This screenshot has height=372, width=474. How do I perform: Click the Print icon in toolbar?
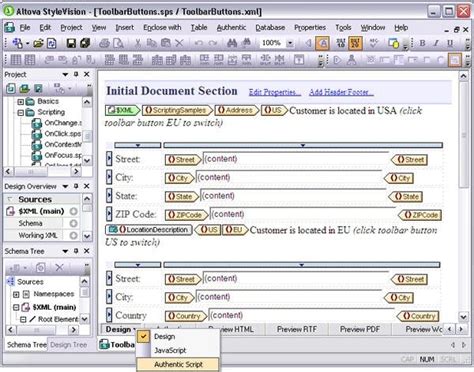tap(105, 43)
